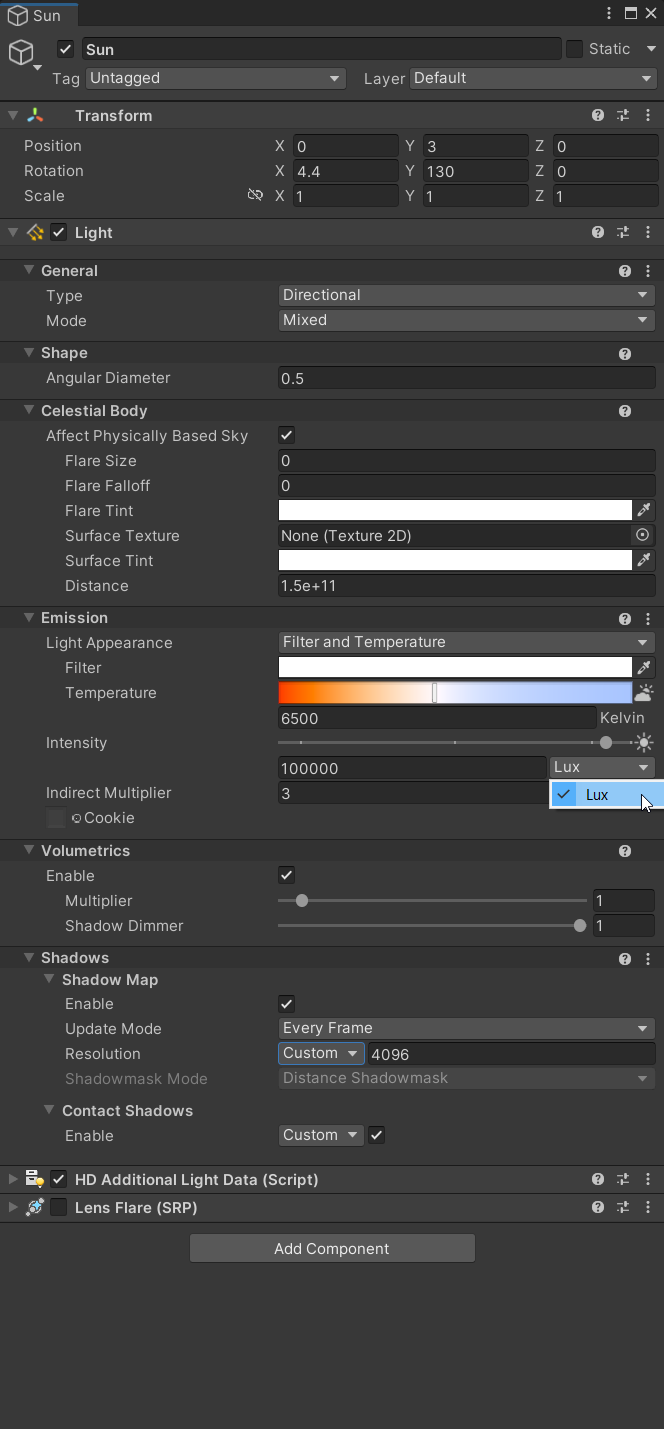664x1429 pixels.
Task: Pick Filter color with eyedropper
Action: pyautogui.click(x=644, y=667)
